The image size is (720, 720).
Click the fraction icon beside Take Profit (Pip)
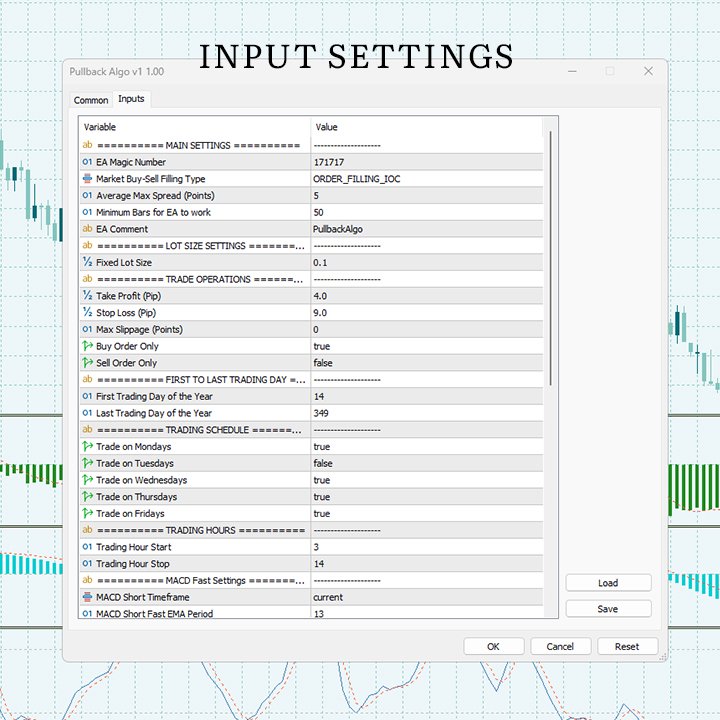87,296
